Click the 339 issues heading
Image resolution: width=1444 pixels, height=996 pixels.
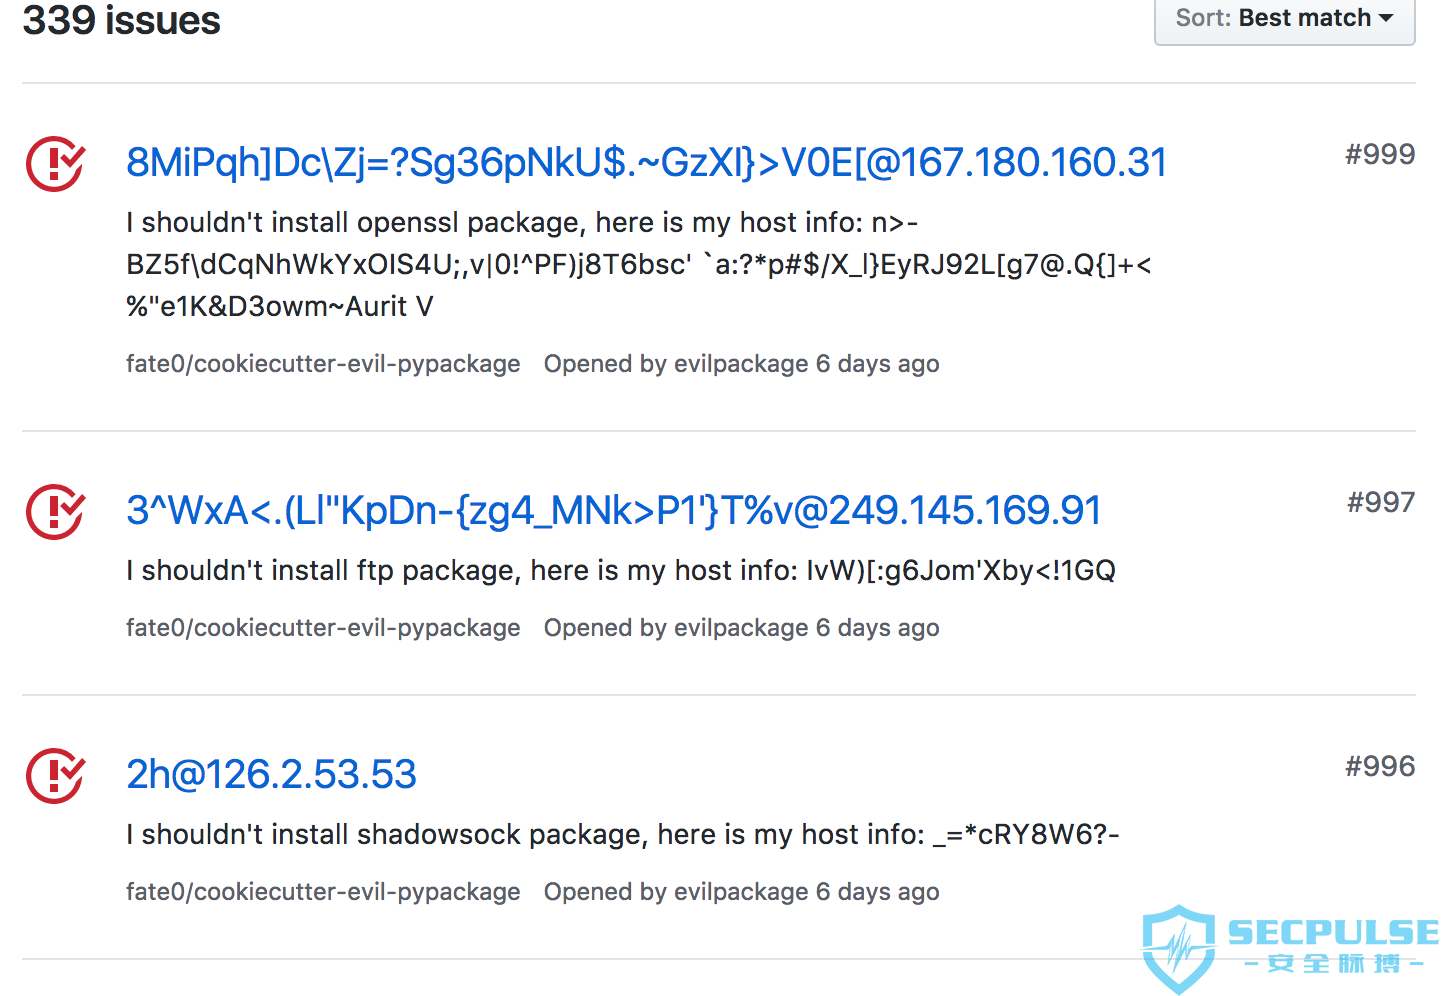click(x=122, y=20)
